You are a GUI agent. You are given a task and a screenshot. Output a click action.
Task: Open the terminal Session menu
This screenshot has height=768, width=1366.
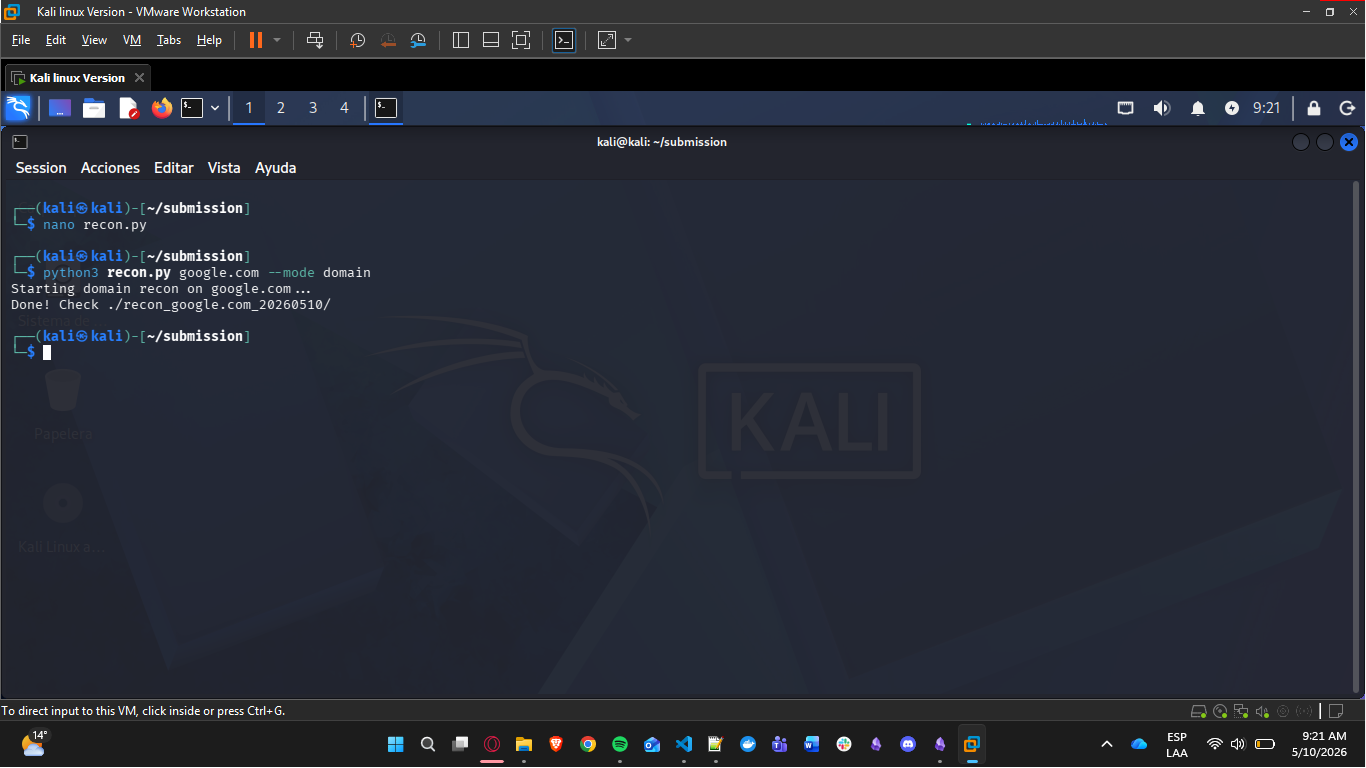41,168
